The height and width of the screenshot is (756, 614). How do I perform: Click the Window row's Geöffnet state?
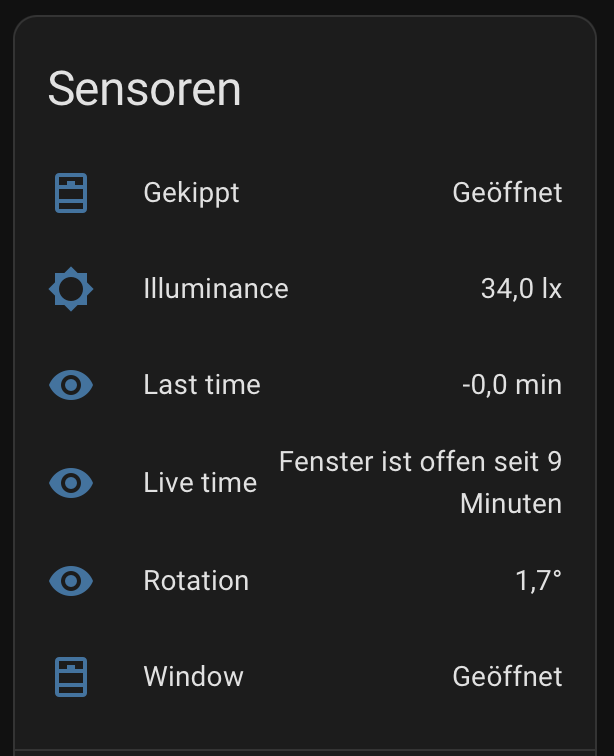click(507, 677)
